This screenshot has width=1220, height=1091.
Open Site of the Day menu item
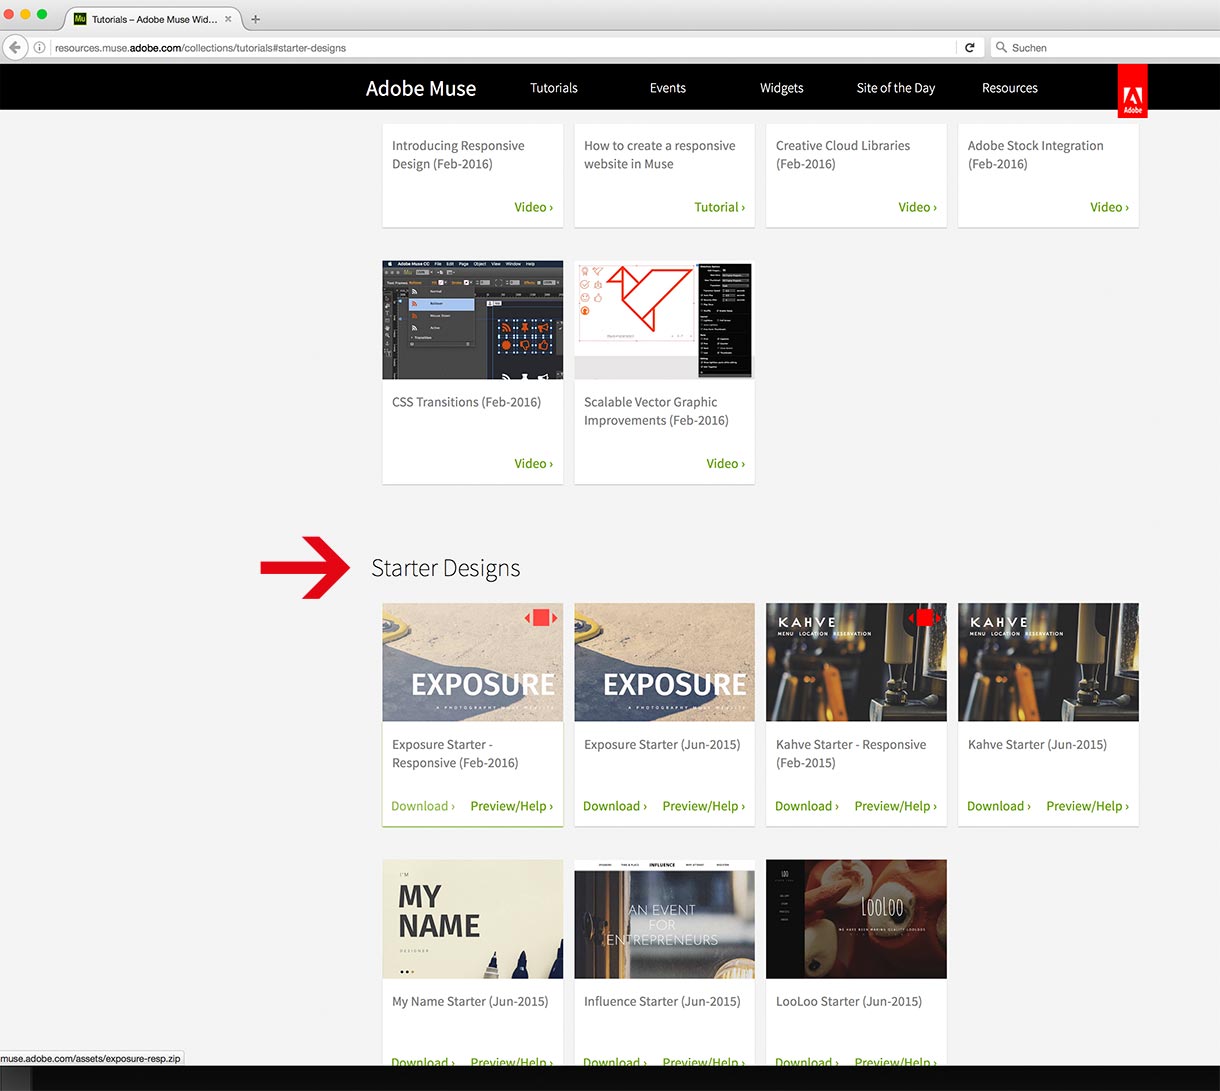click(x=896, y=88)
